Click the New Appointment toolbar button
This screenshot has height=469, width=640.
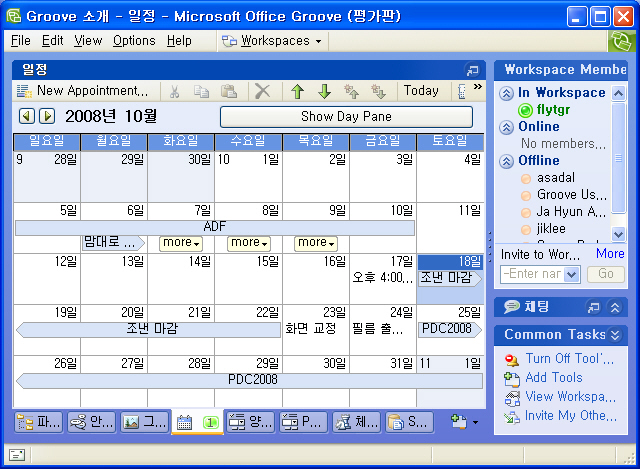click(x=82, y=91)
